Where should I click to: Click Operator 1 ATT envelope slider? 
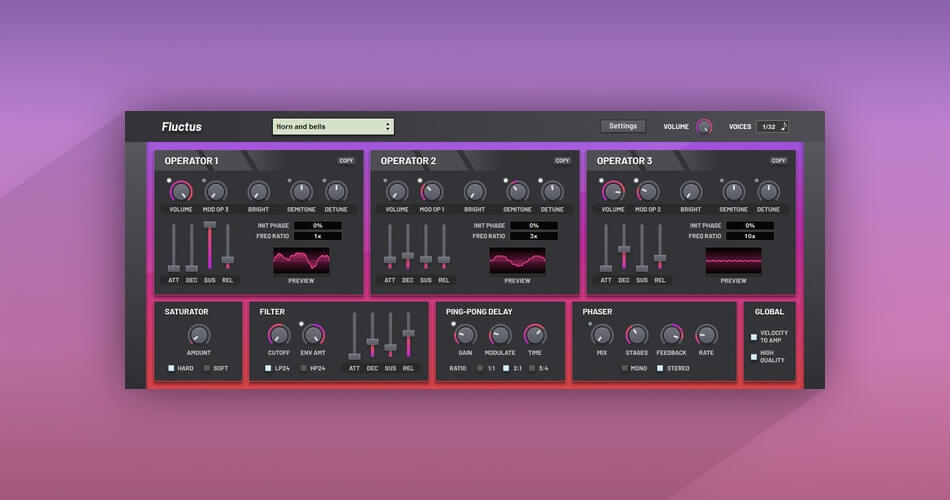click(173, 247)
